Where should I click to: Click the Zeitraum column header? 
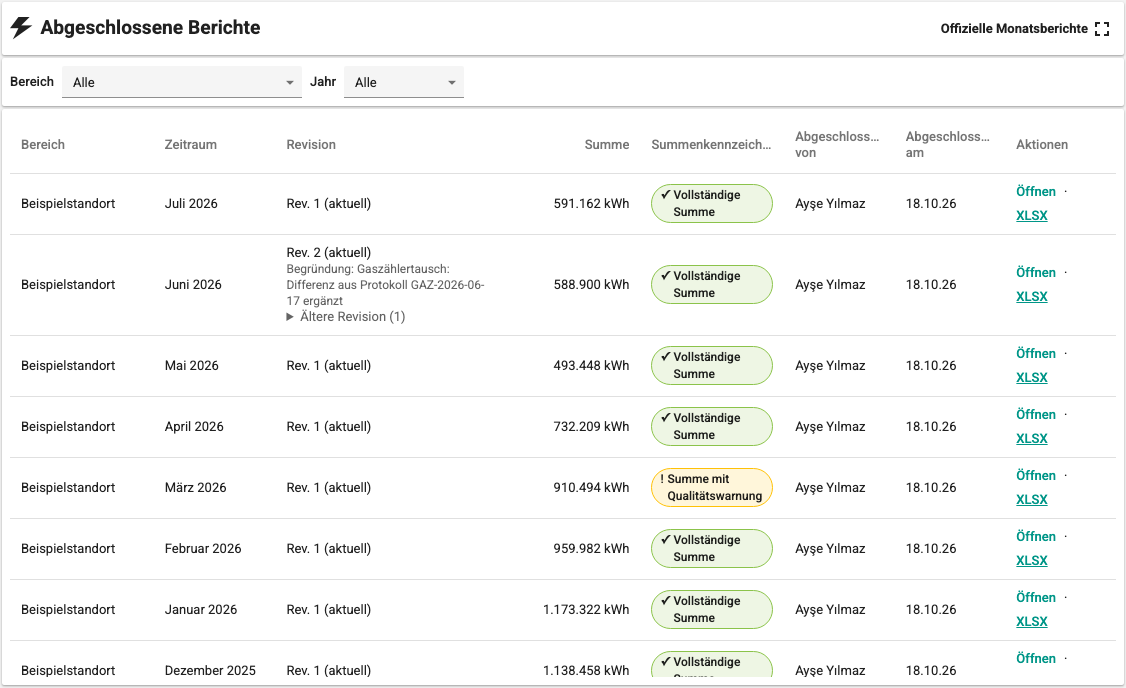pos(190,145)
